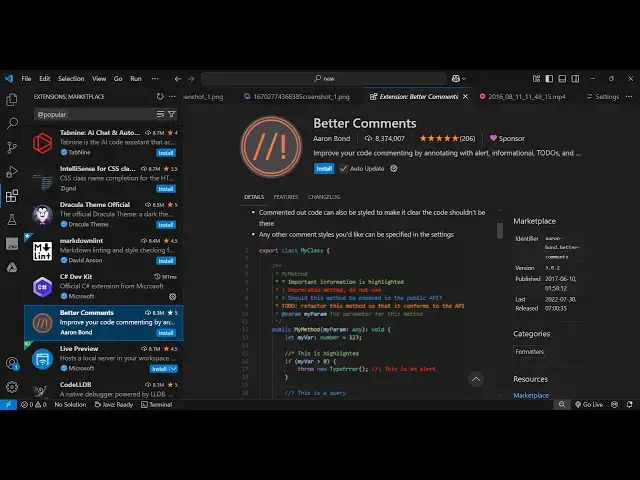Viewport: 640px width, 480px height.
Task: Open the Testing flask icon
Action: (12, 220)
